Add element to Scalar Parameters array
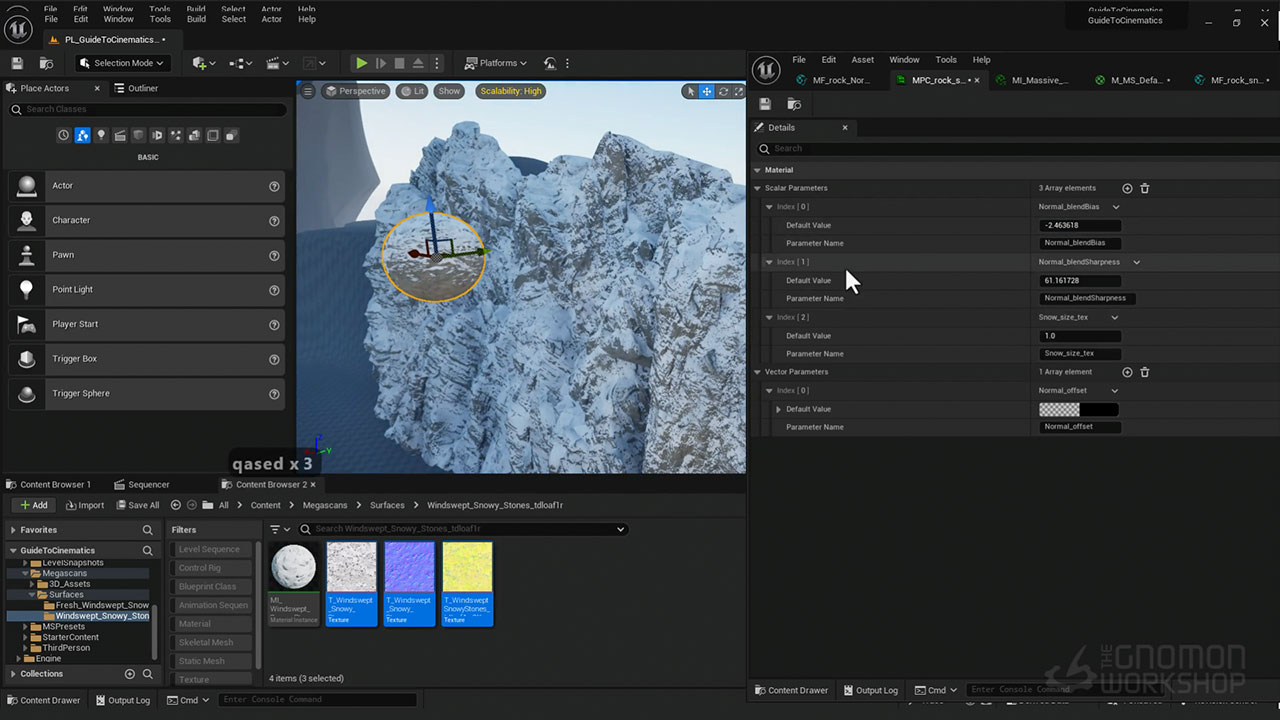Image resolution: width=1280 pixels, height=720 pixels. coord(1127,188)
